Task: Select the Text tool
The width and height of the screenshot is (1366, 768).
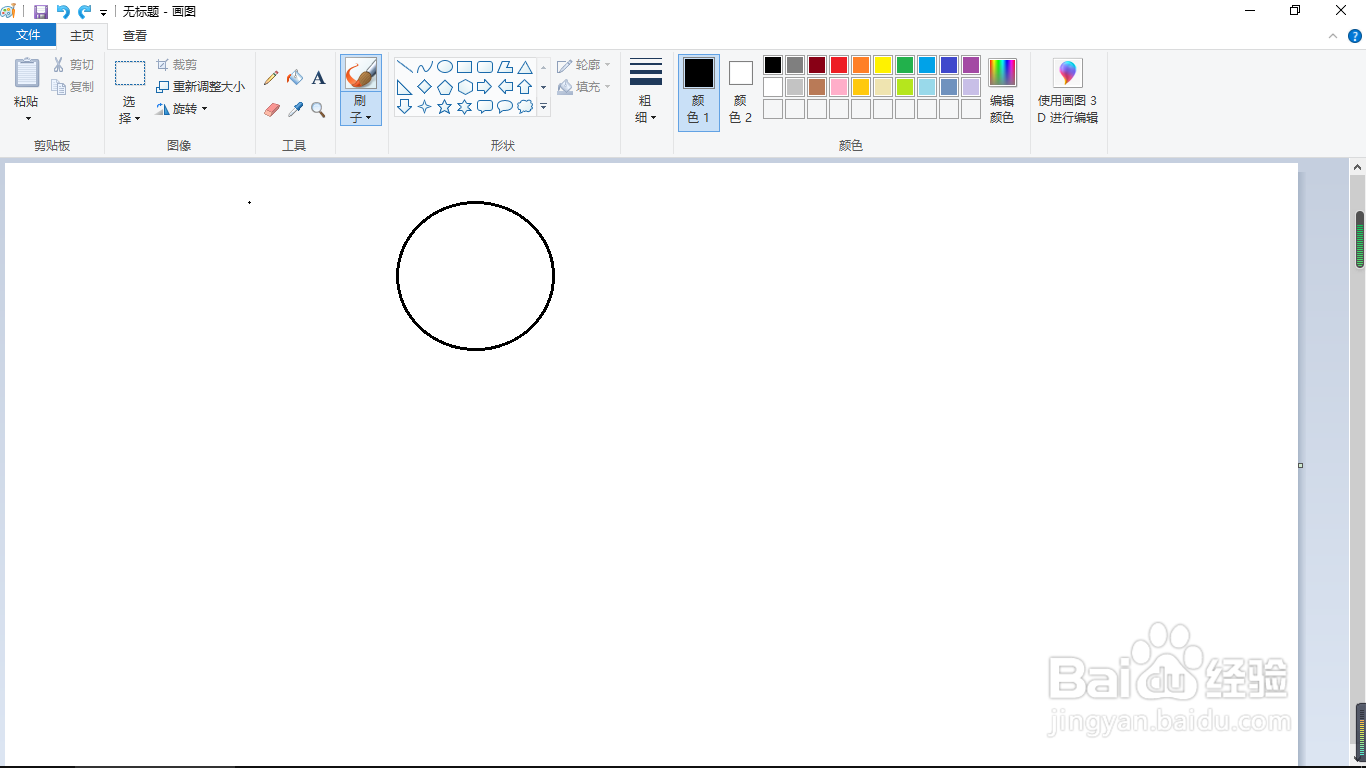Action: pyautogui.click(x=318, y=78)
